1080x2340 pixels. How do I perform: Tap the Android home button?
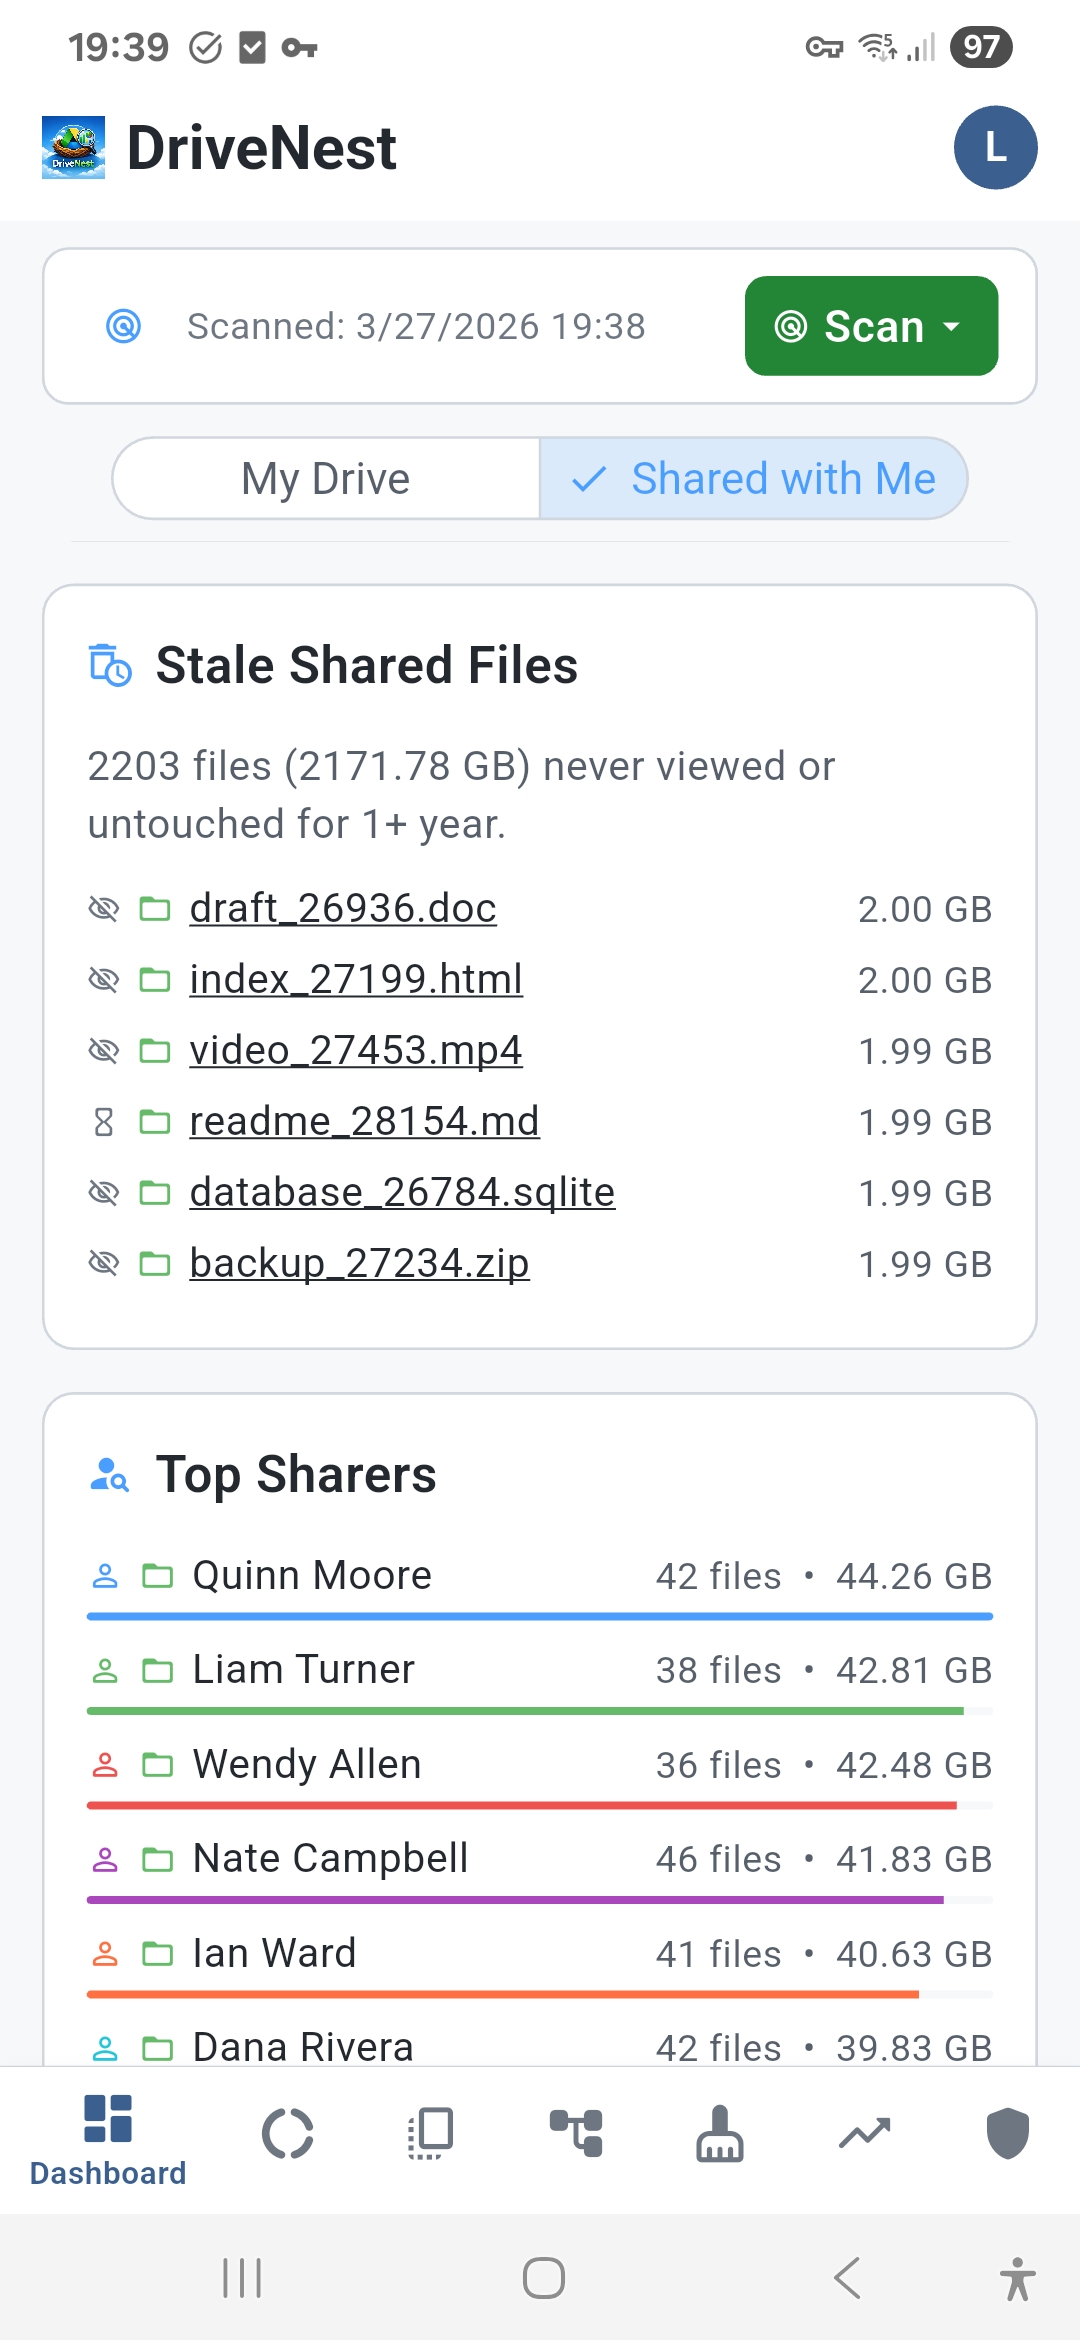coord(544,2278)
